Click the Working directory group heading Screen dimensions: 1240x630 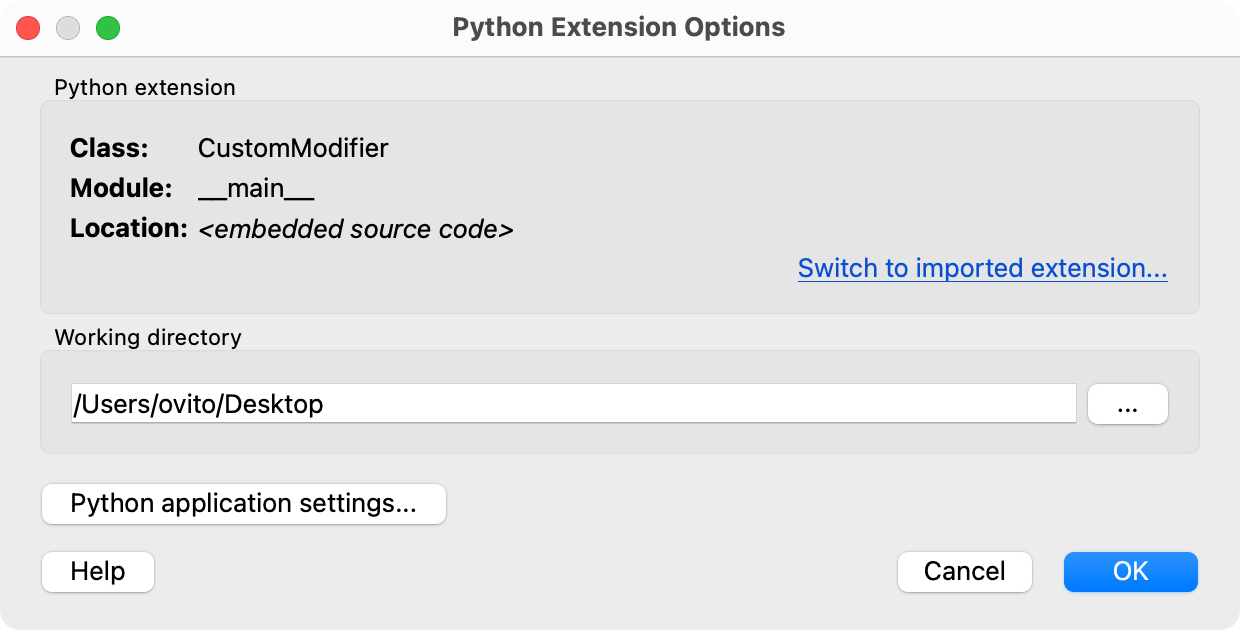click(148, 337)
